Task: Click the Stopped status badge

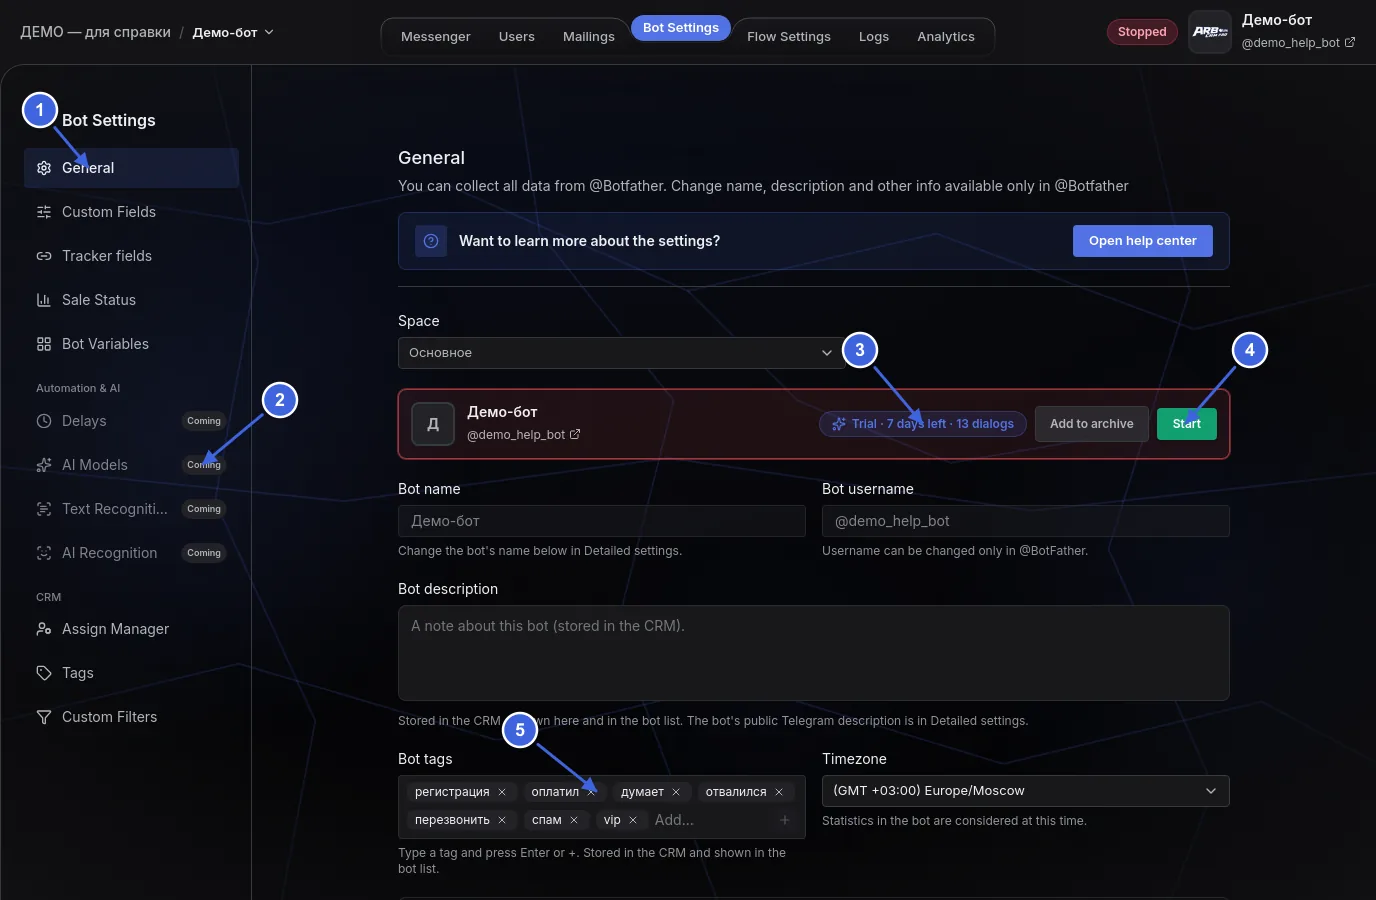Action: point(1142,32)
